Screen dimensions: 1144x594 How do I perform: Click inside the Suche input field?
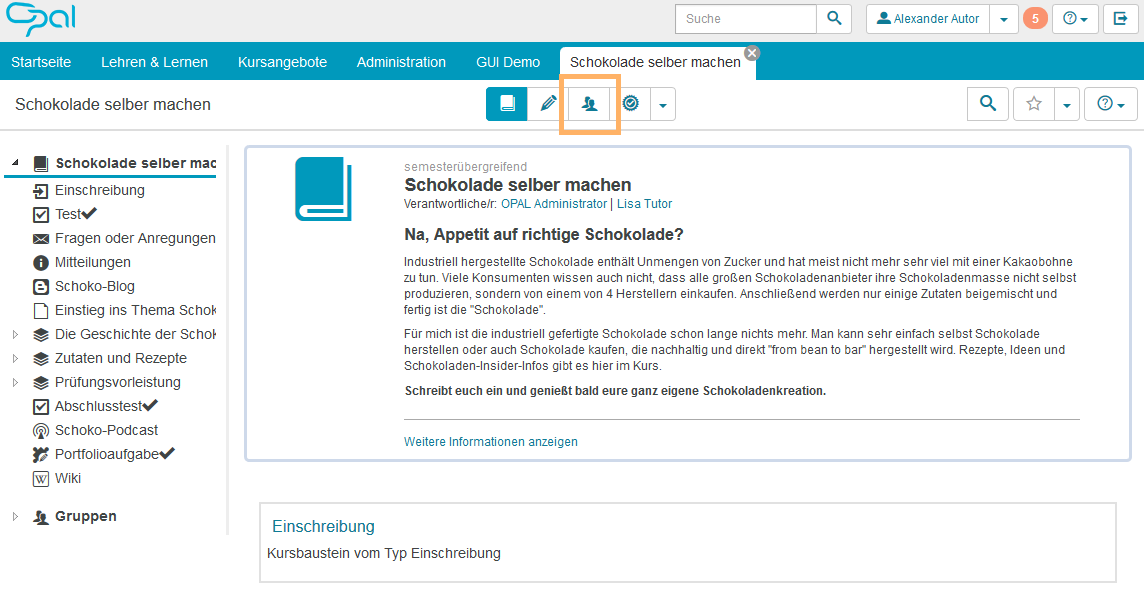click(x=745, y=18)
